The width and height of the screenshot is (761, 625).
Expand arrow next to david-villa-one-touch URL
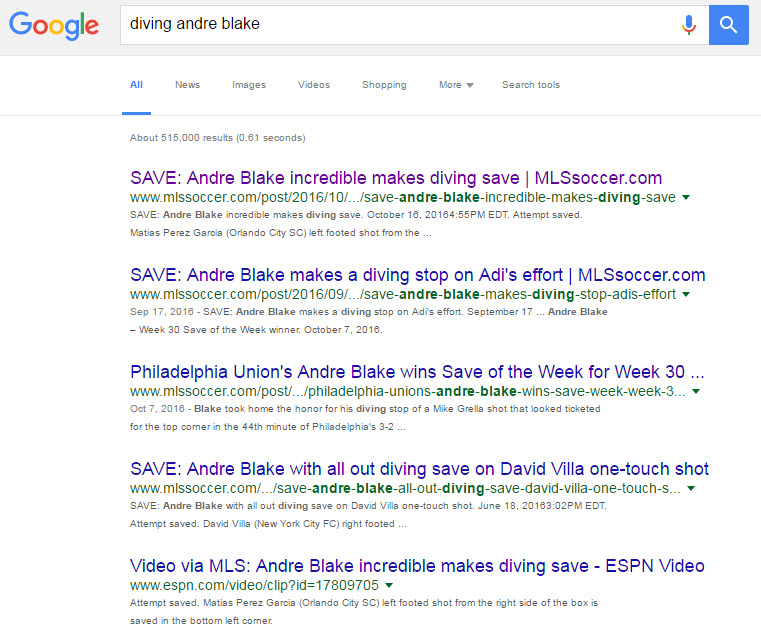(691, 489)
